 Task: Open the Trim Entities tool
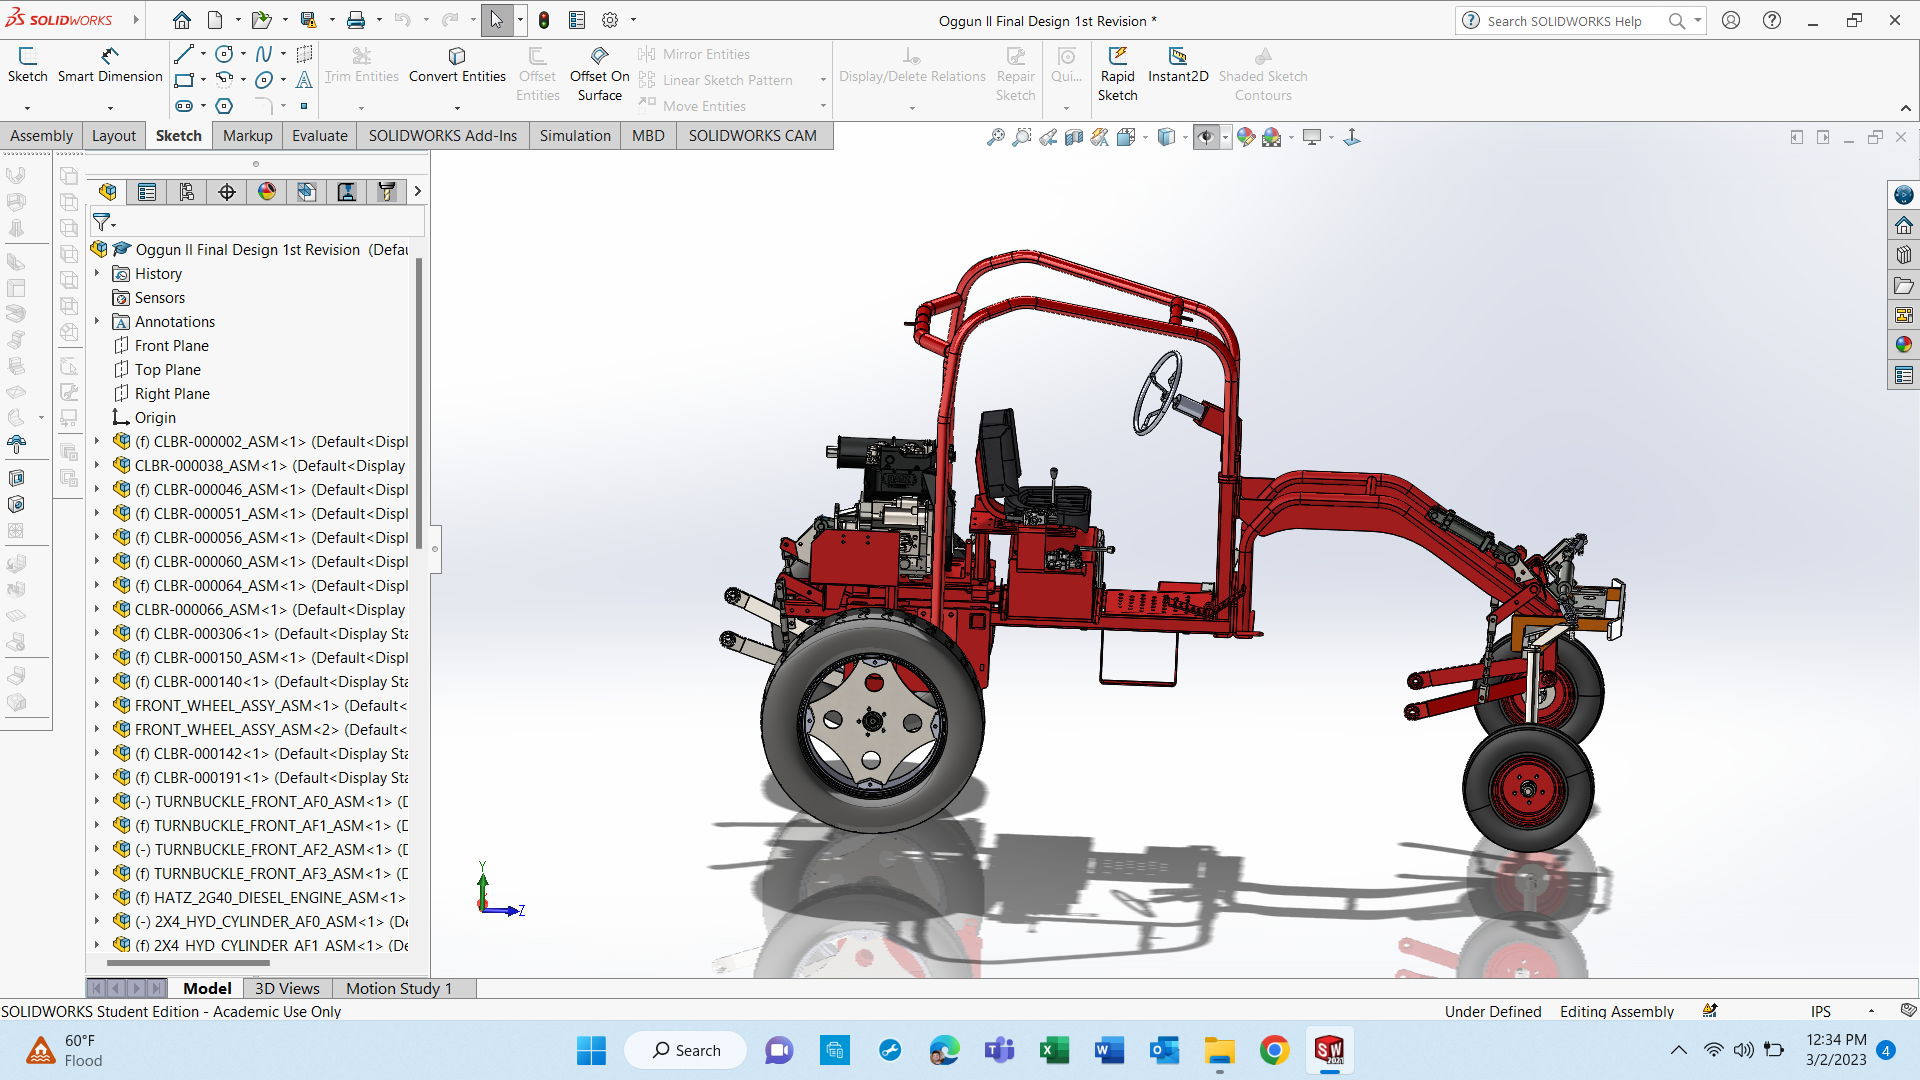pyautogui.click(x=361, y=66)
